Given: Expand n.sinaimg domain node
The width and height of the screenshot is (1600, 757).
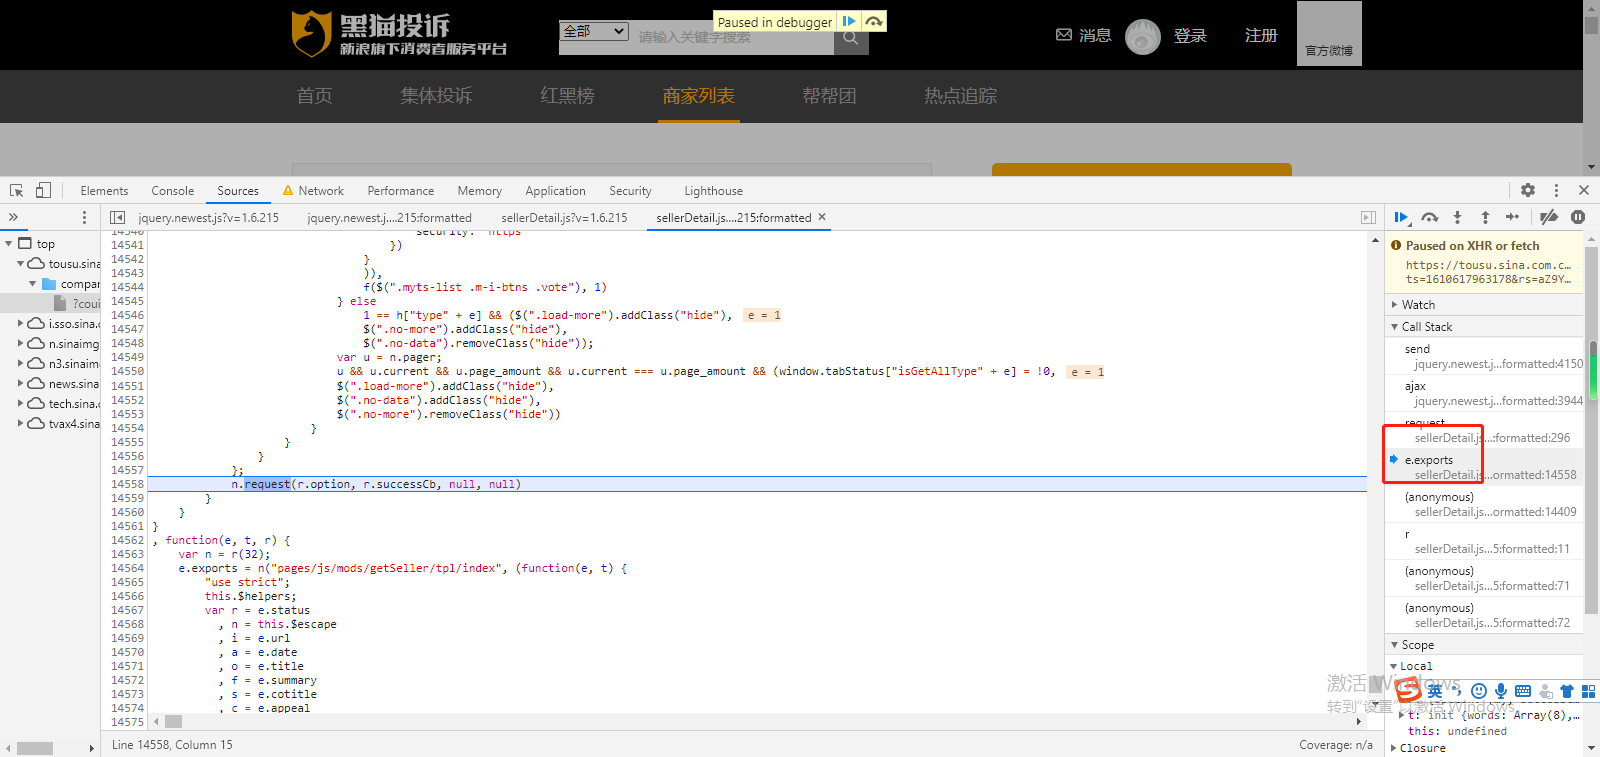Looking at the screenshot, I should [20, 343].
